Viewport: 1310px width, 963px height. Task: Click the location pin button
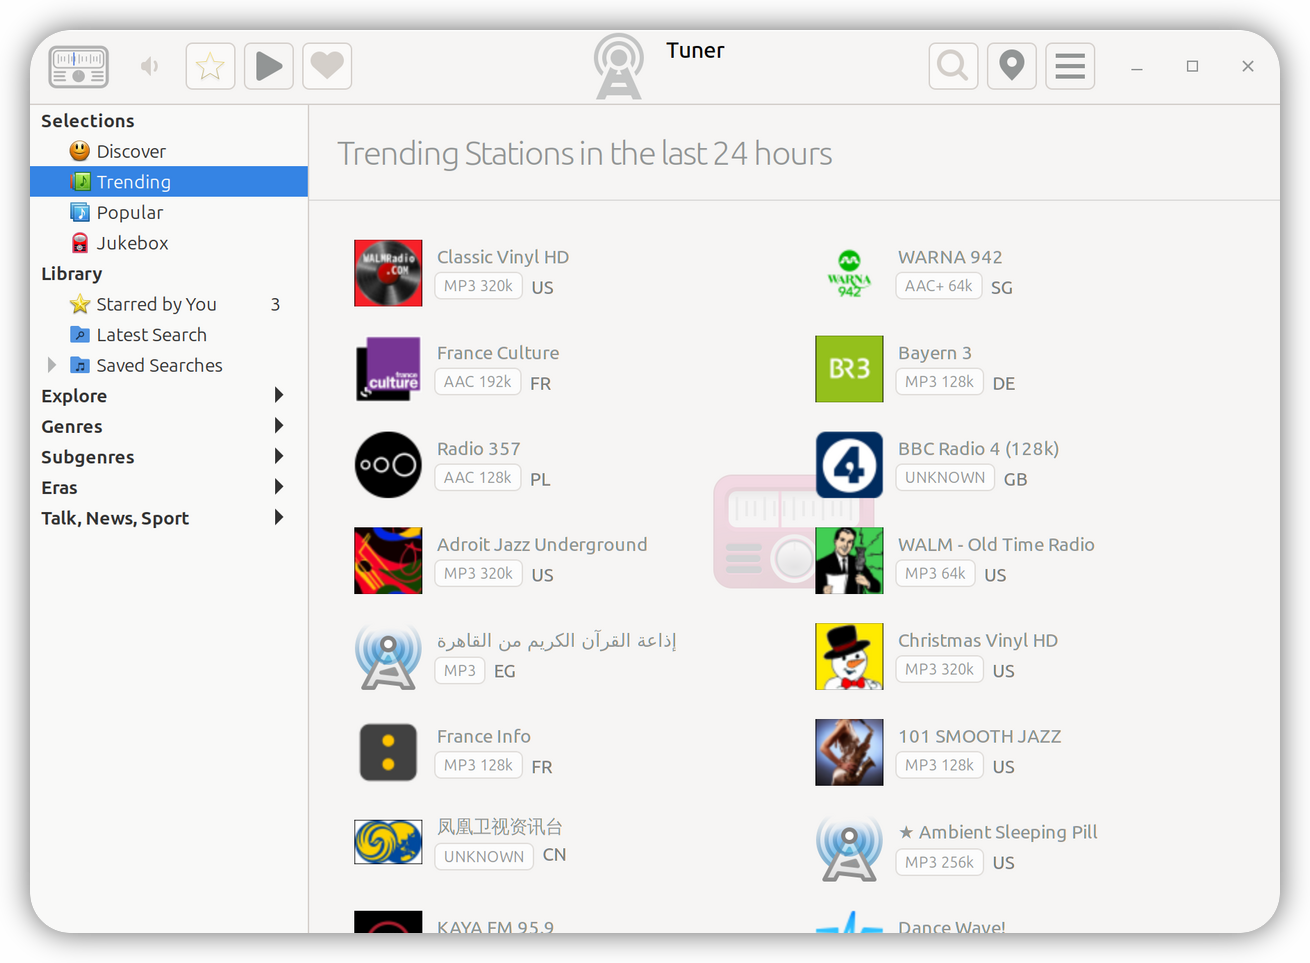[x=1012, y=66]
